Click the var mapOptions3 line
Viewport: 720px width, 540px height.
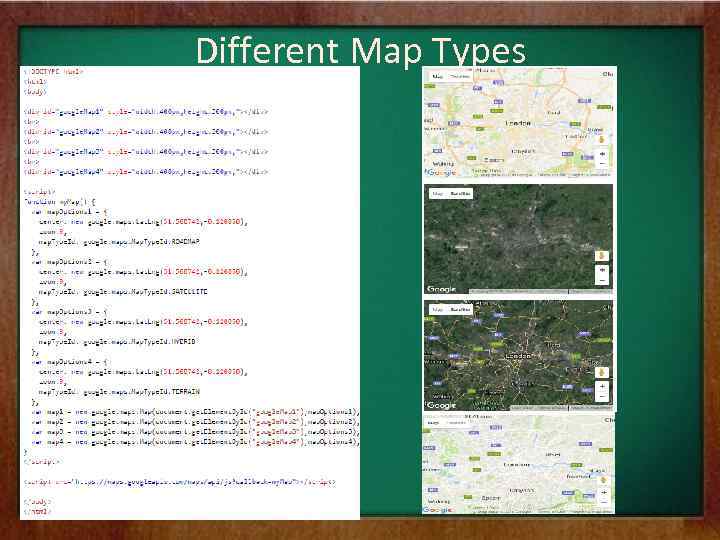[x=70, y=312]
